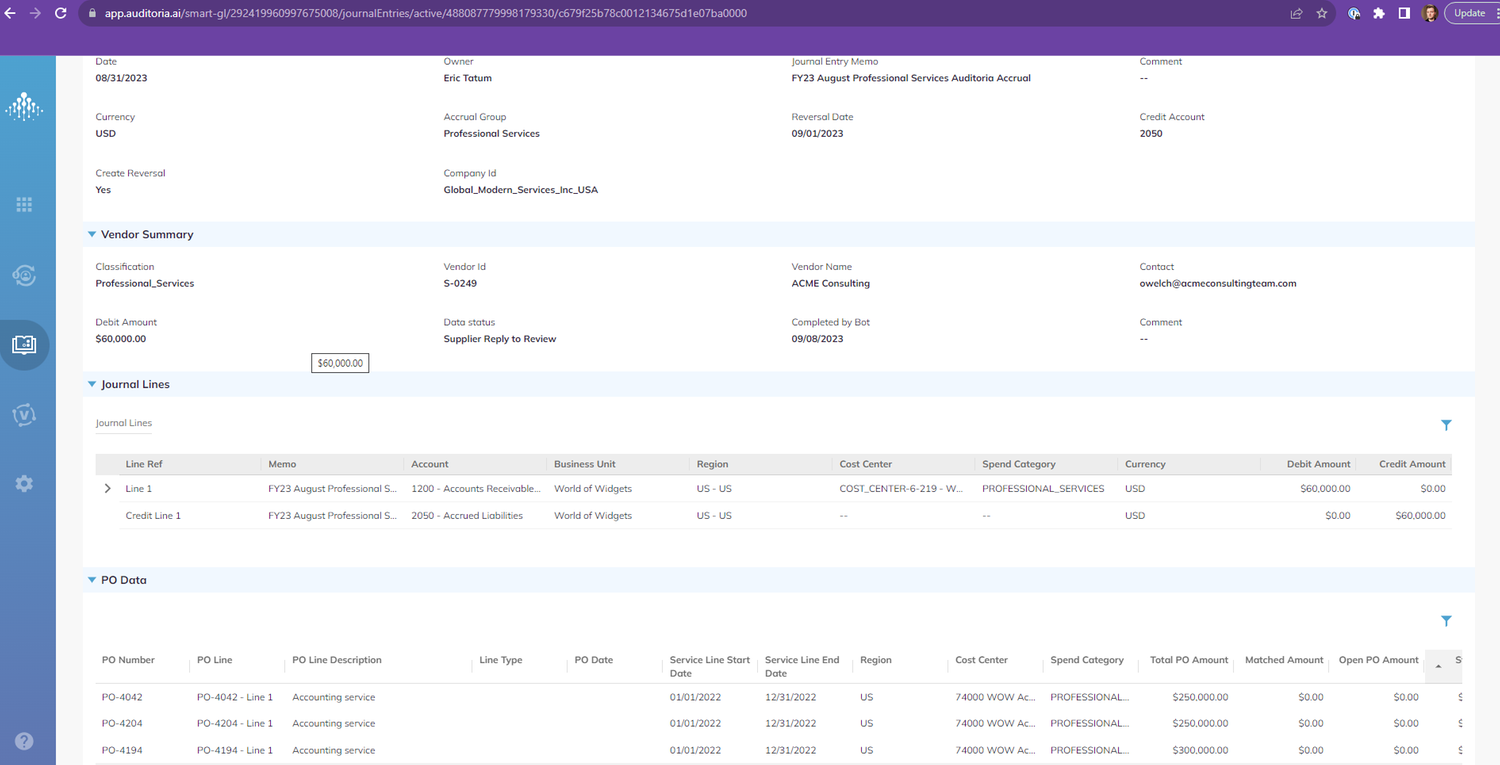
Task: Collapse the Vendor Summary section
Action: pyautogui.click(x=92, y=234)
